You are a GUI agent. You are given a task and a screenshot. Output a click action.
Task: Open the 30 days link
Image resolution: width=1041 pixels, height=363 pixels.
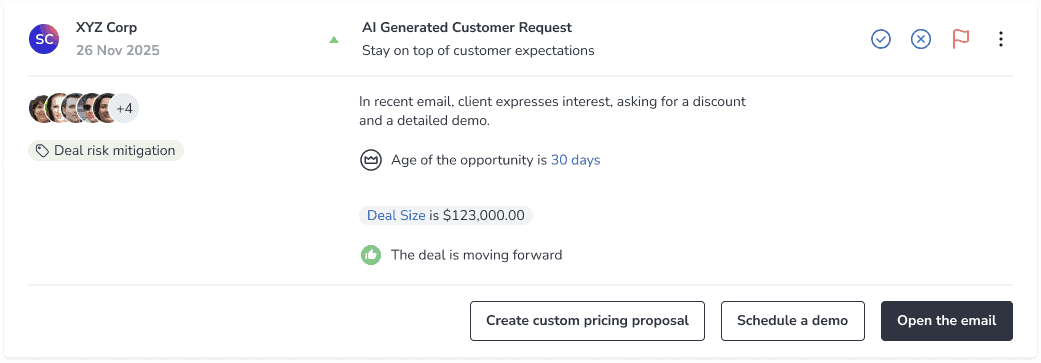576,160
